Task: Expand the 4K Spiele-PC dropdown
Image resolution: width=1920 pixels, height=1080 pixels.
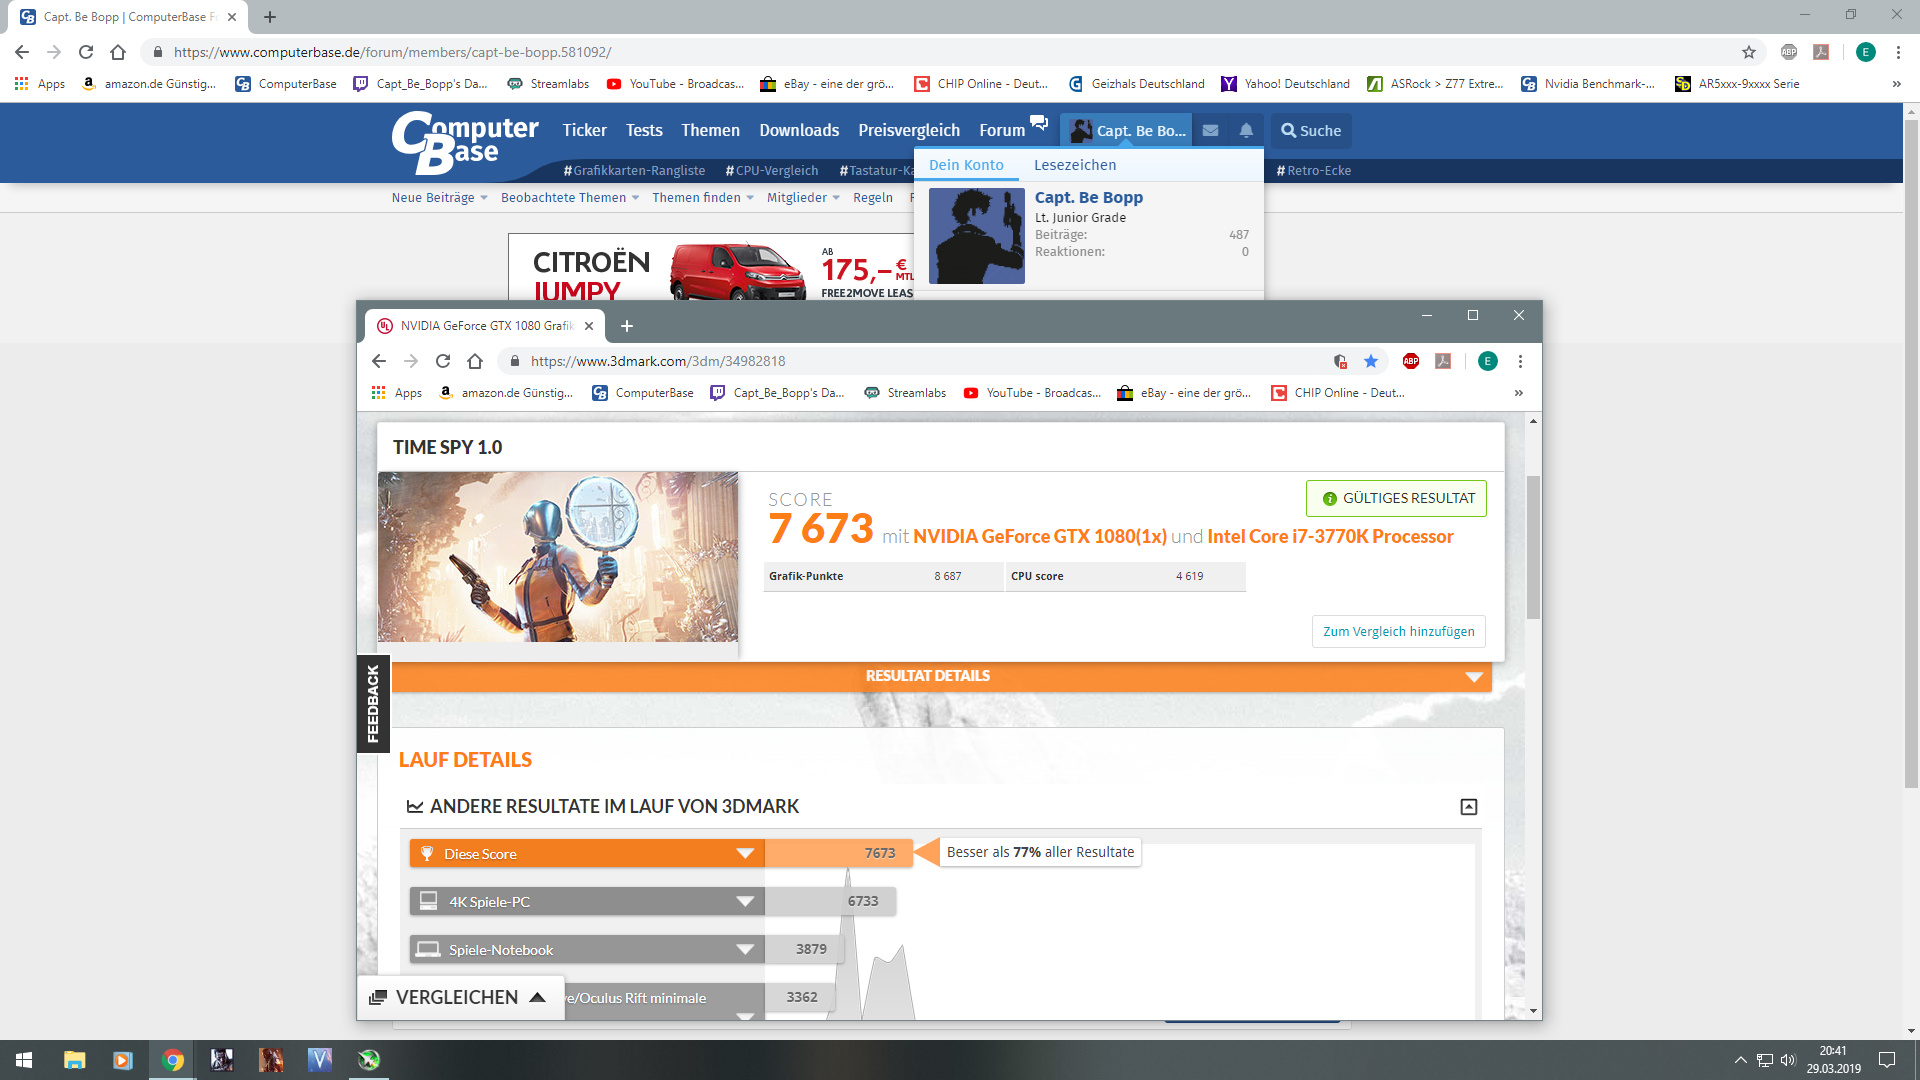Action: coord(744,902)
